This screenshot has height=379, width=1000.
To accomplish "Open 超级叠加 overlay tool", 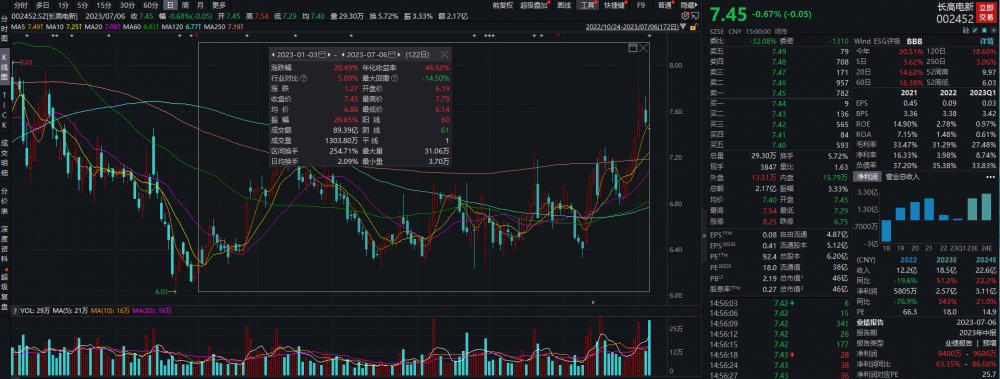I will click(533, 4).
